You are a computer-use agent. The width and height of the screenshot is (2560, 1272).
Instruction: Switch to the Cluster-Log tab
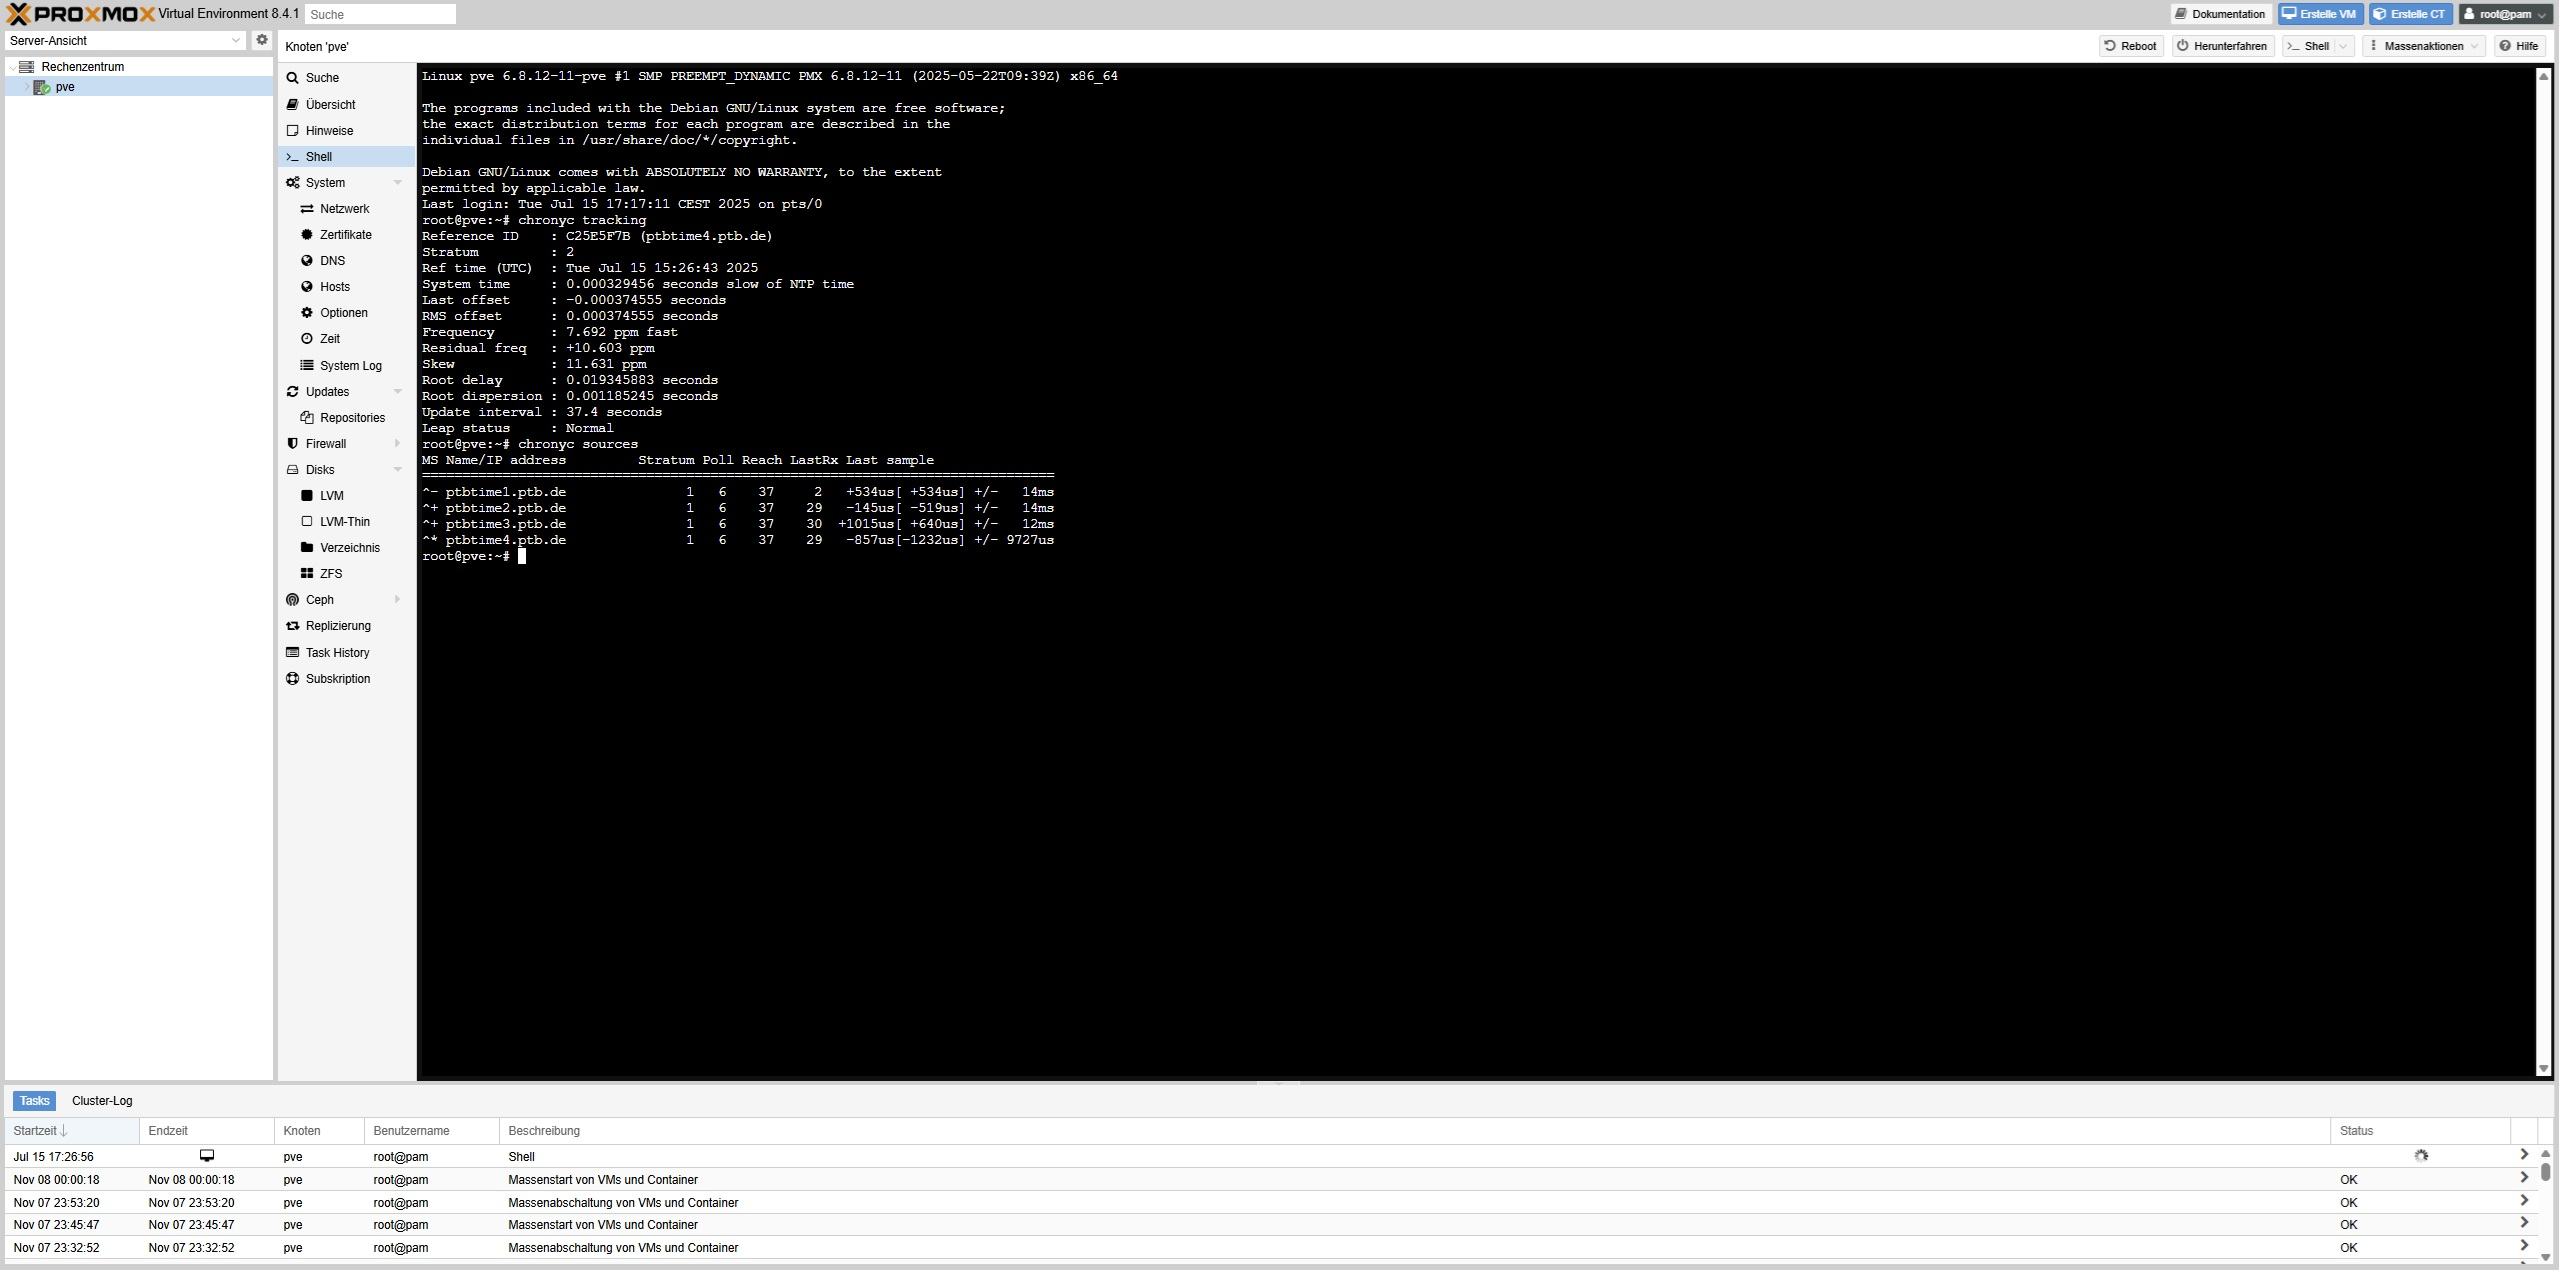point(102,1101)
